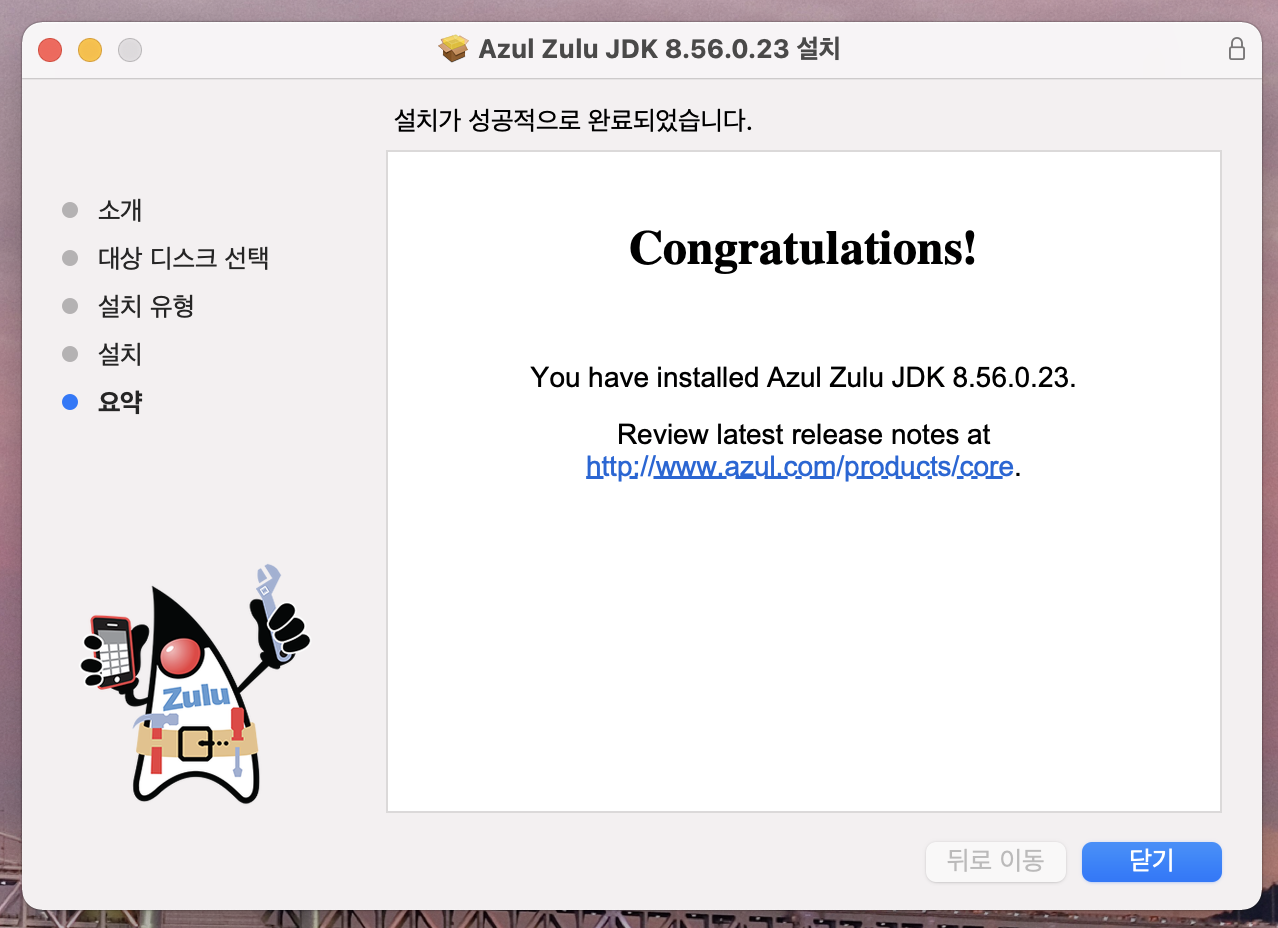Screen dimensions: 1278x928
Task: Click the gray bullet next to 설치 유형
Action: tap(70, 306)
